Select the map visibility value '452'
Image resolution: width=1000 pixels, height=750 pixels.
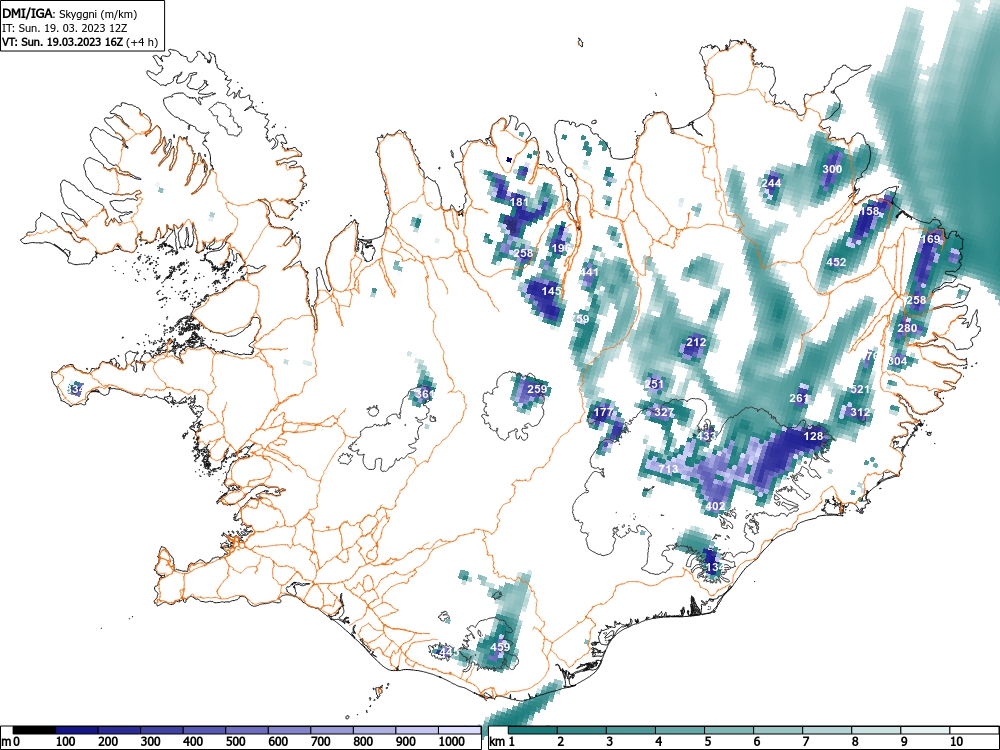(836, 262)
